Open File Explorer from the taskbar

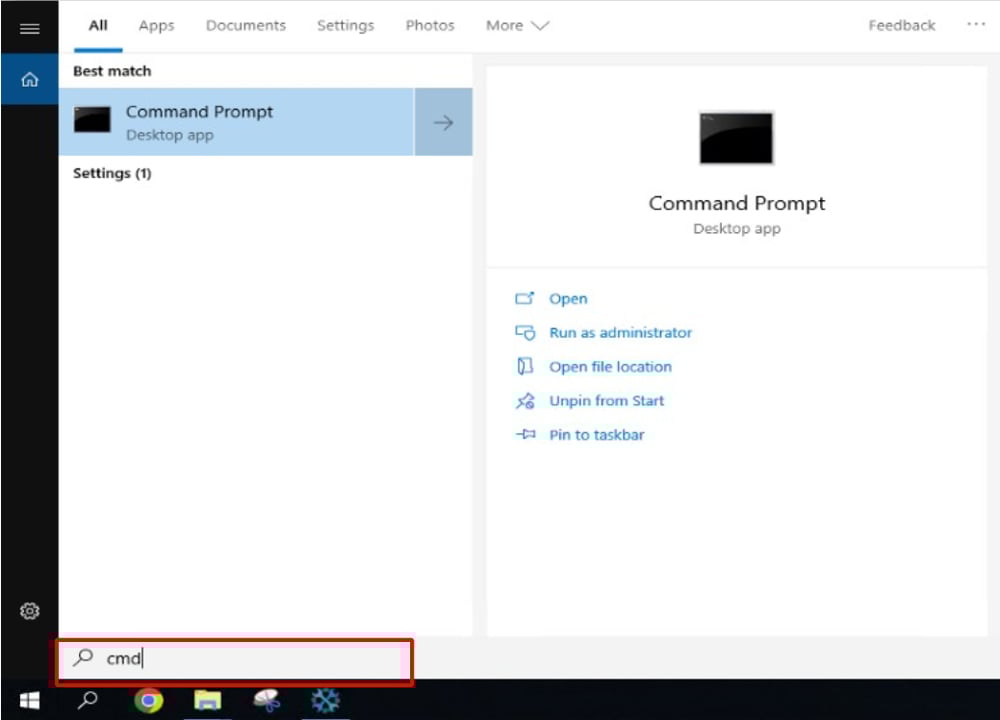click(207, 700)
